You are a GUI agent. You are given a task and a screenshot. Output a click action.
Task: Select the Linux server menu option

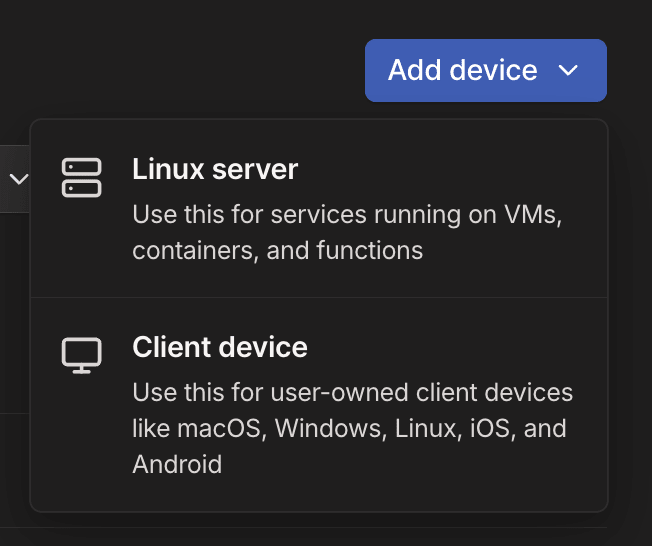click(x=319, y=209)
